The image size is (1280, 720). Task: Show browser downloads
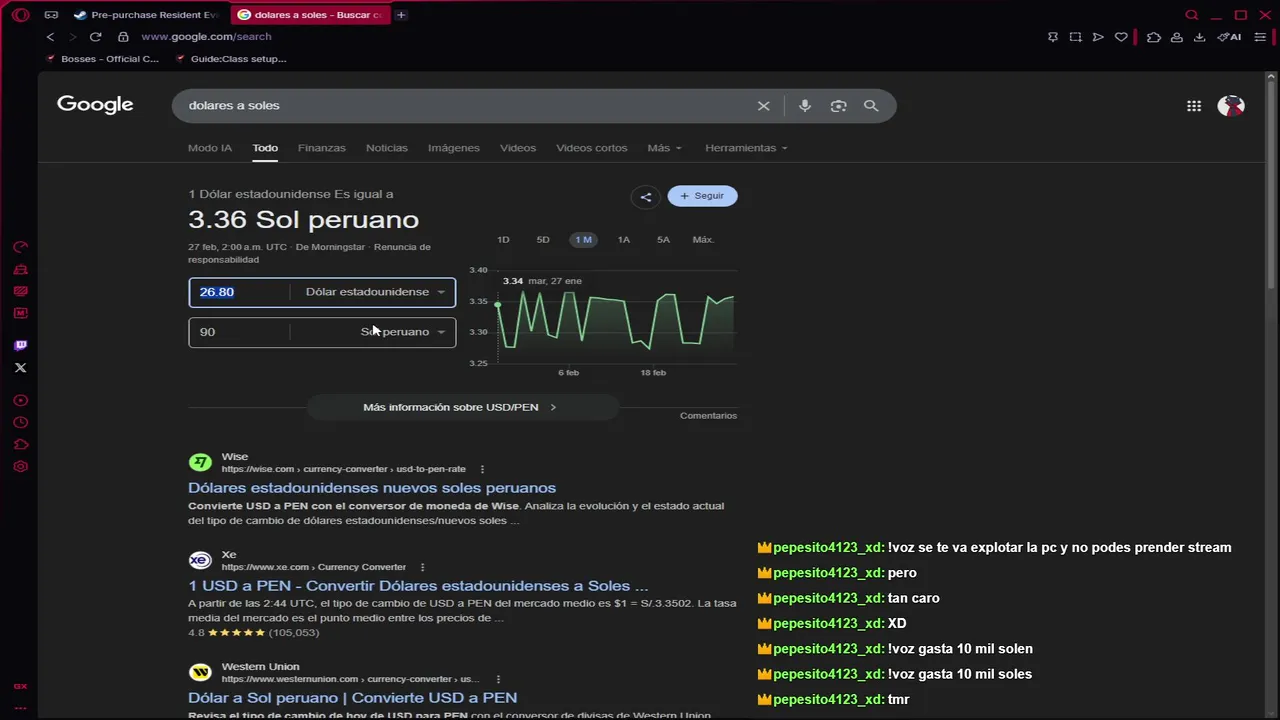(x=1199, y=37)
